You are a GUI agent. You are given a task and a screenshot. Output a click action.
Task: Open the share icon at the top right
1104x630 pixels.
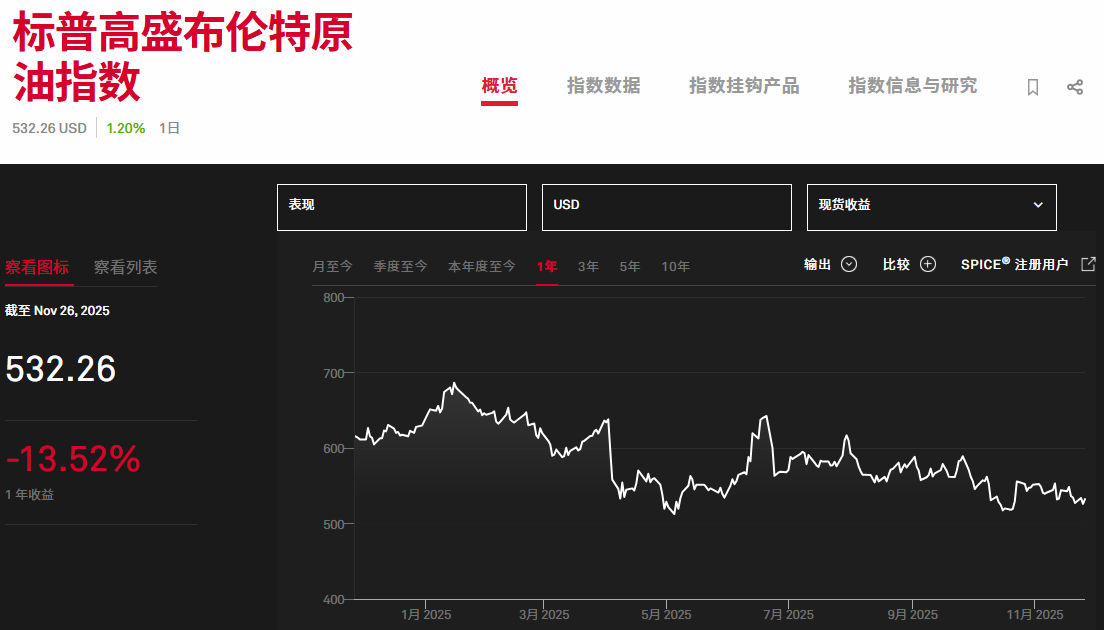1075,87
